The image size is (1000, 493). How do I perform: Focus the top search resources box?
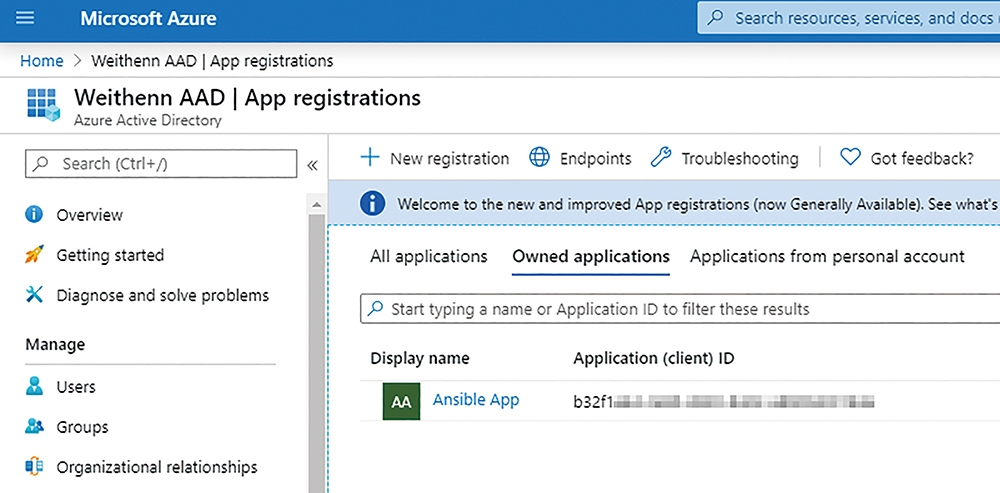point(848,18)
